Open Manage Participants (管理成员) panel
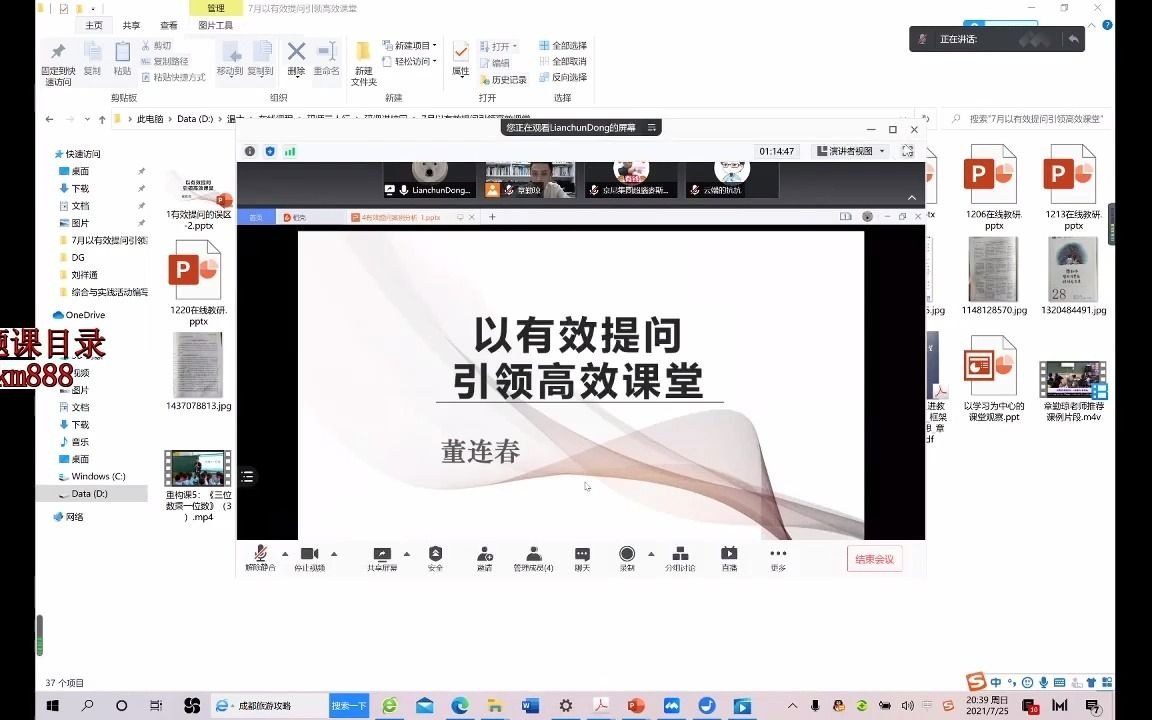The height and width of the screenshot is (720, 1152). (533, 558)
